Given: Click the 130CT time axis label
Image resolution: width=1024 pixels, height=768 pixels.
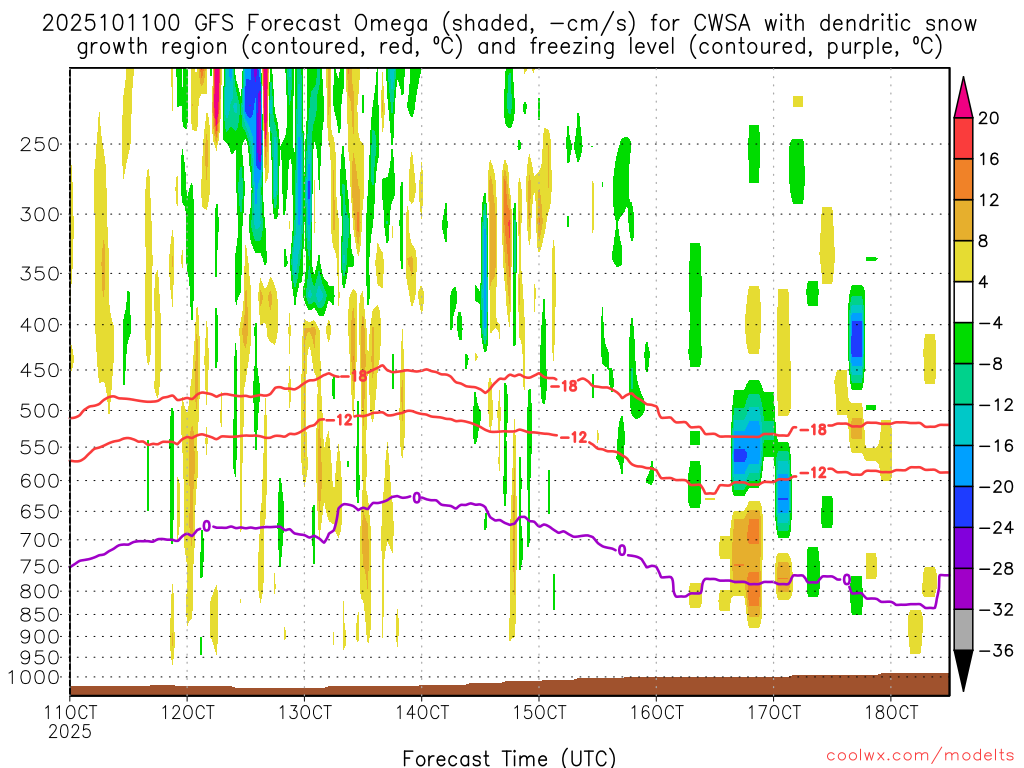Looking at the screenshot, I should pos(304,712).
